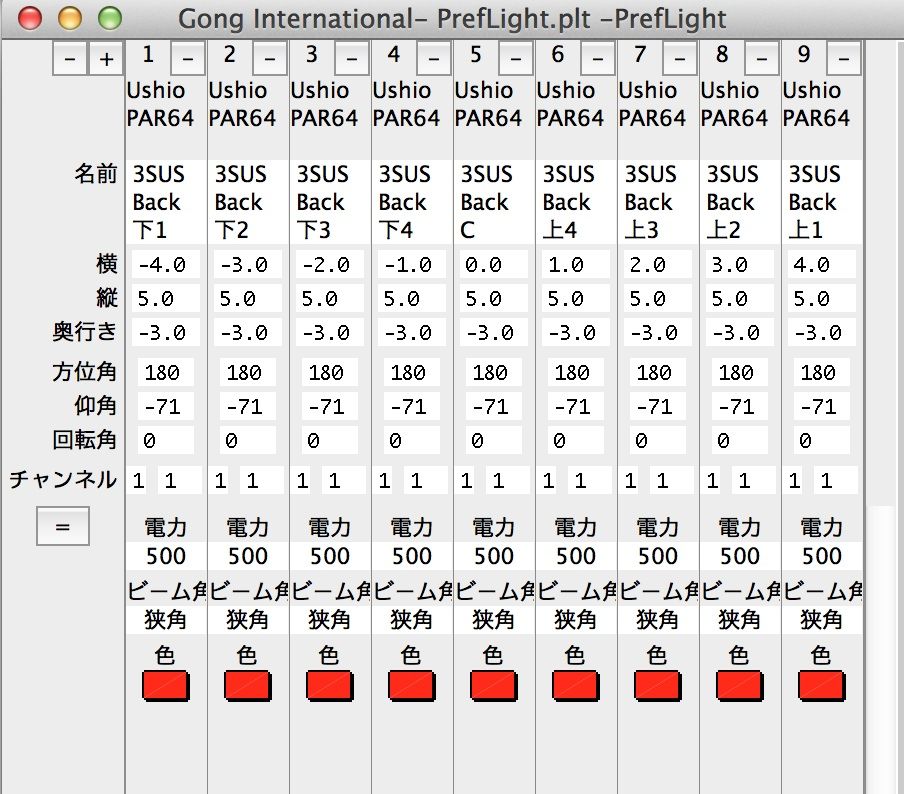Viewport: 904px width, 794px height.
Task: Open color swatch of fixture 1
Action: coord(165,686)
